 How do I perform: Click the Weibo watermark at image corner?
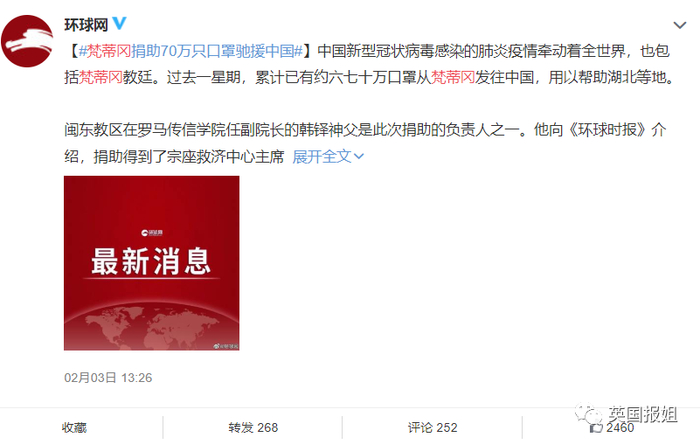225,346
